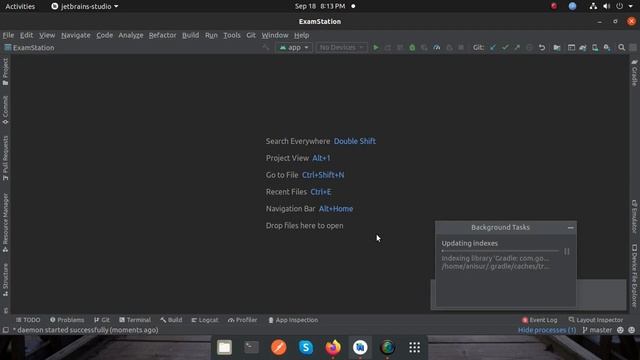Open the Event Log
Screen dimensions: 640x360
coord(539,320)
